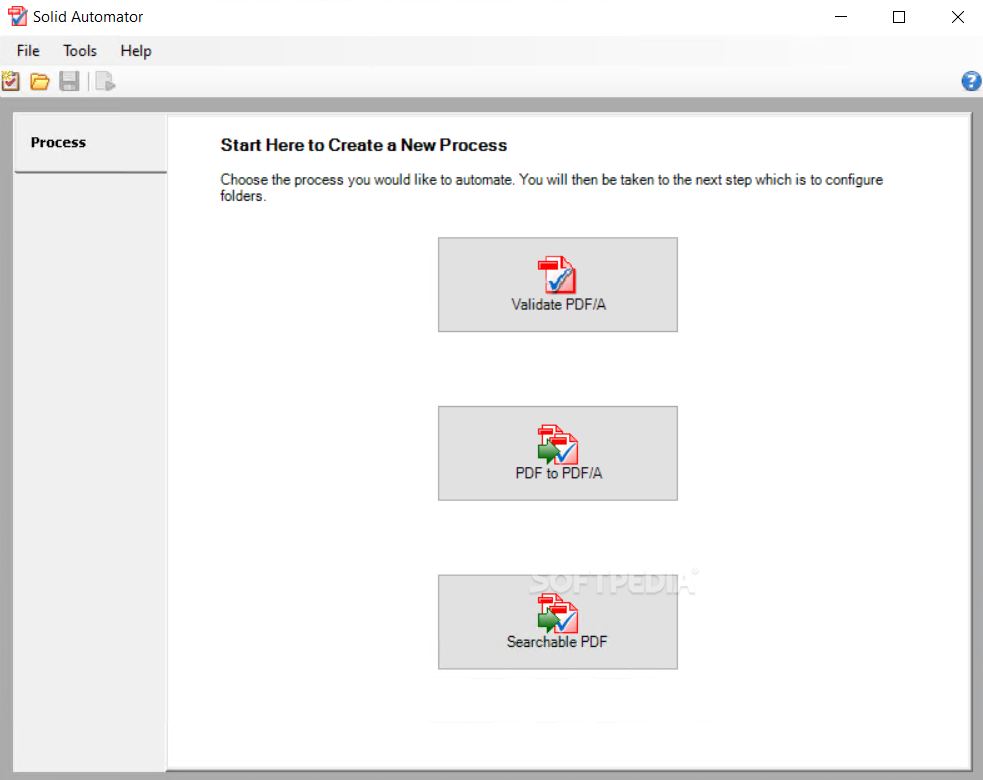Click the Save floppy disk icon
Screen dimensions: 983x780
[x=69, y=82]
